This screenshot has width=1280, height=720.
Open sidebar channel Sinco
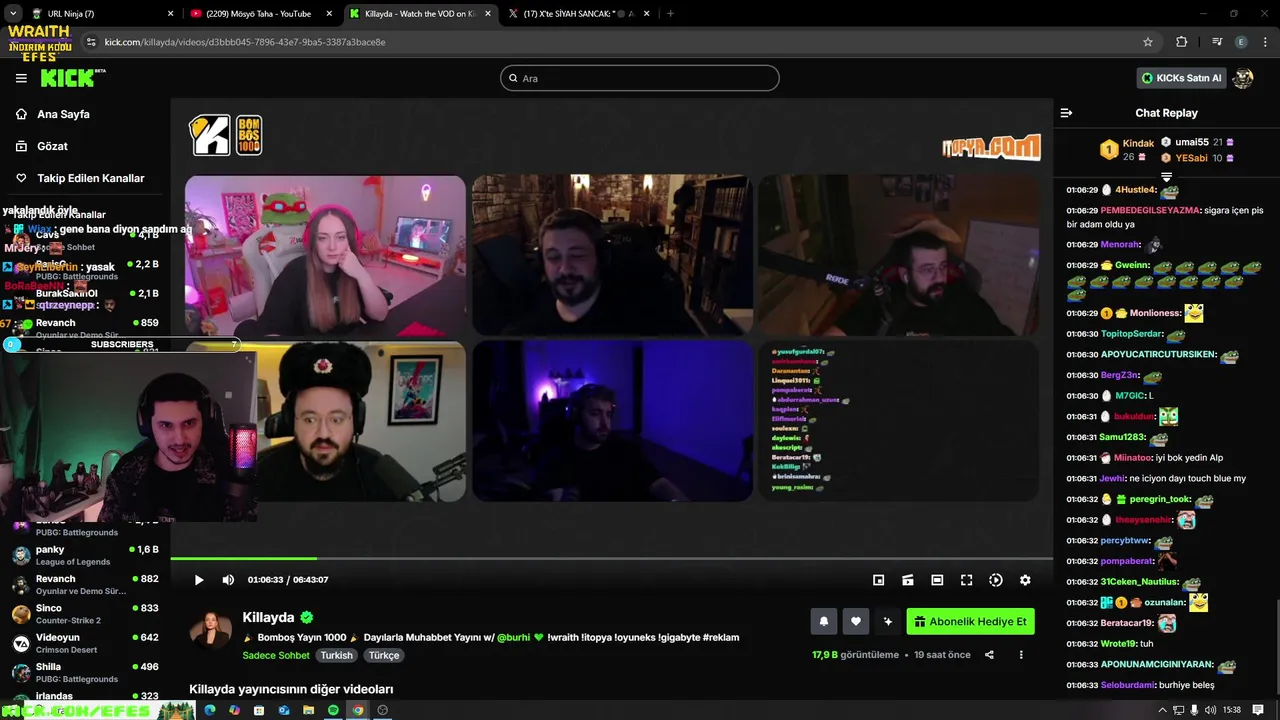[x=85, y=614]
